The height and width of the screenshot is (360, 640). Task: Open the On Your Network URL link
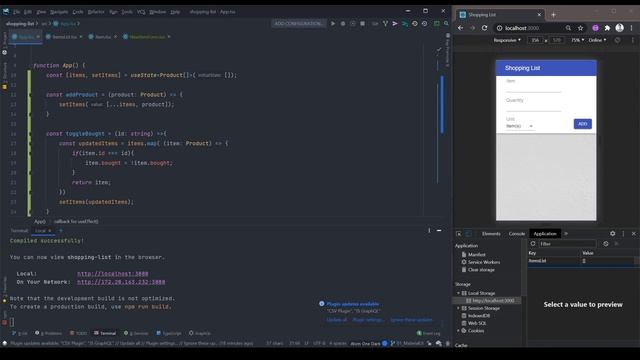[121, 282]
